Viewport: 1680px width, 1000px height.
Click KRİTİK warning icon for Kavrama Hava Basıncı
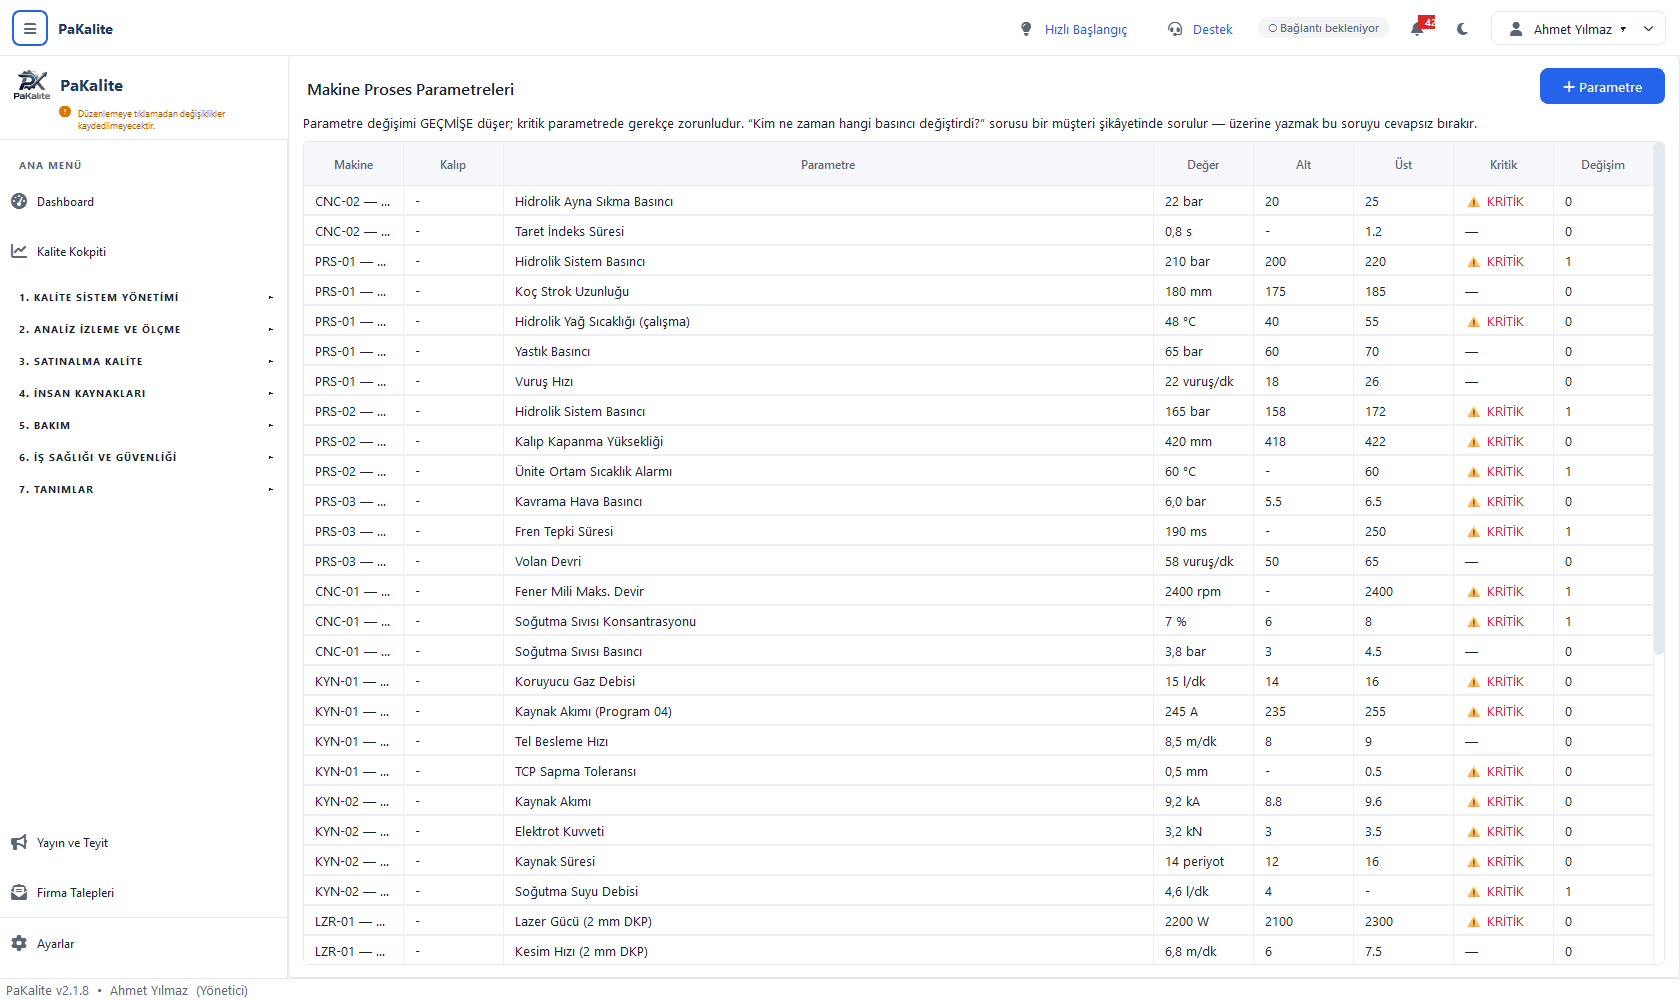(x=1473, y=502)
